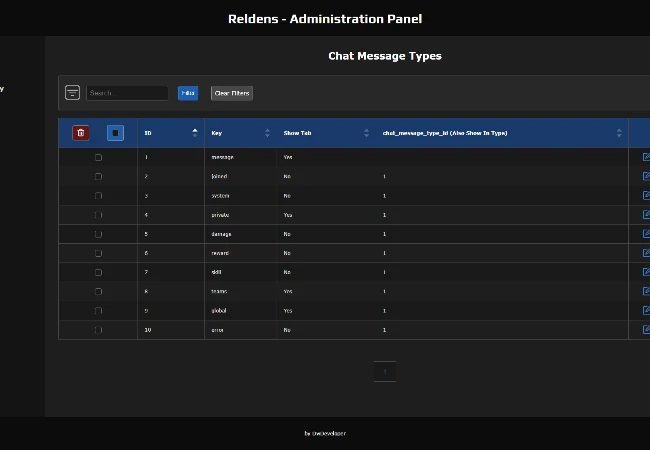Open edit icon for the skill row
The image size is (650, 450).
pyautogui.click(x=646, y=272)
